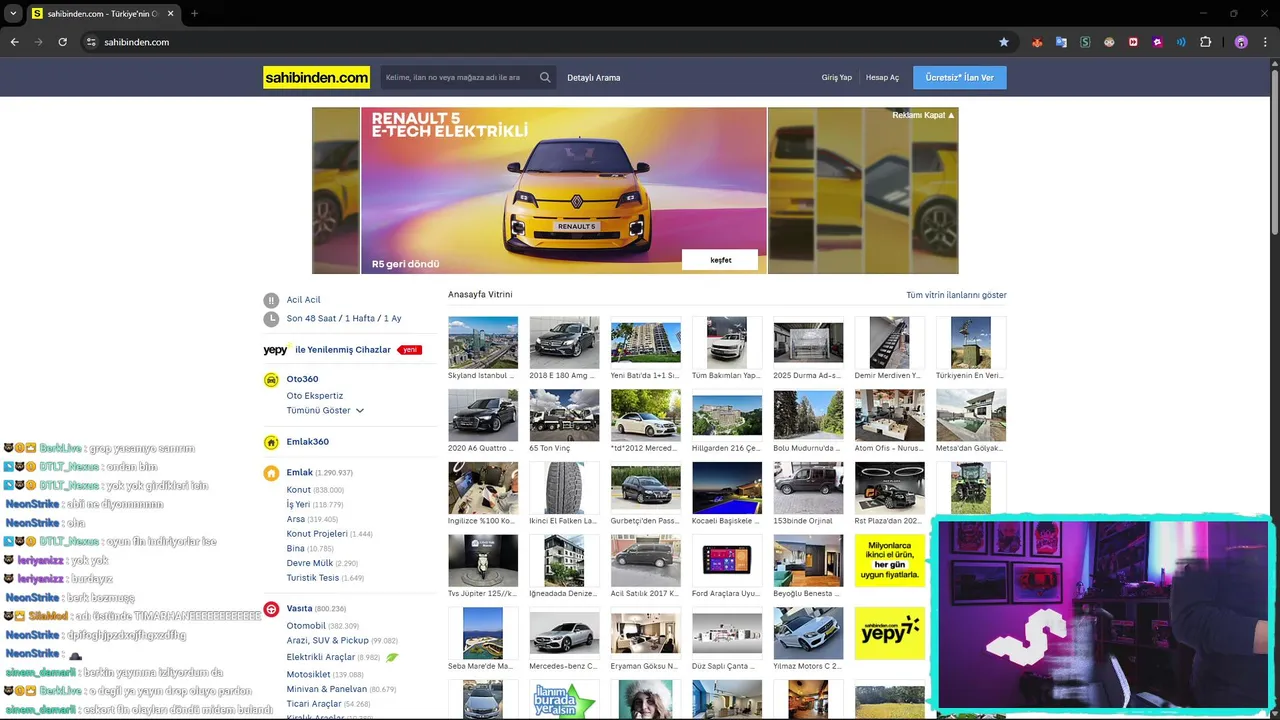This screenshot has width=1280, height=720.
Task: Open the Skyland Istanbul listing thumbnail
Action: click(483, 342)
